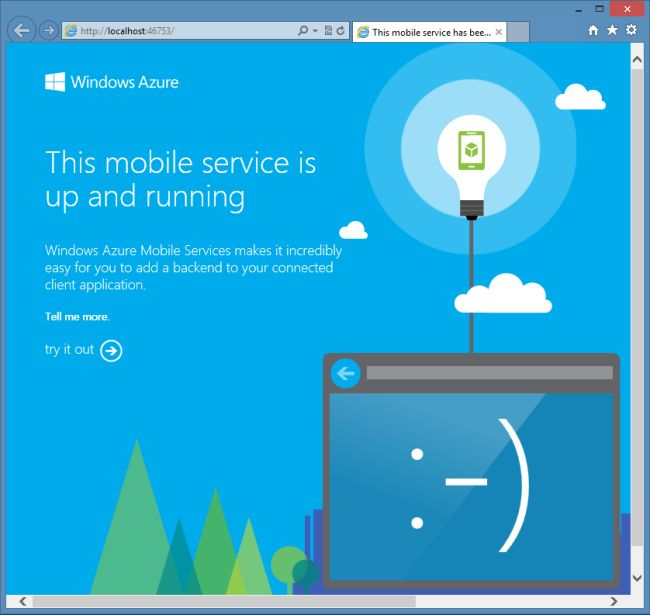Maximize the browser window
Image resolution: width=650 pixels, height=615 pixels.
click(599, 9)
